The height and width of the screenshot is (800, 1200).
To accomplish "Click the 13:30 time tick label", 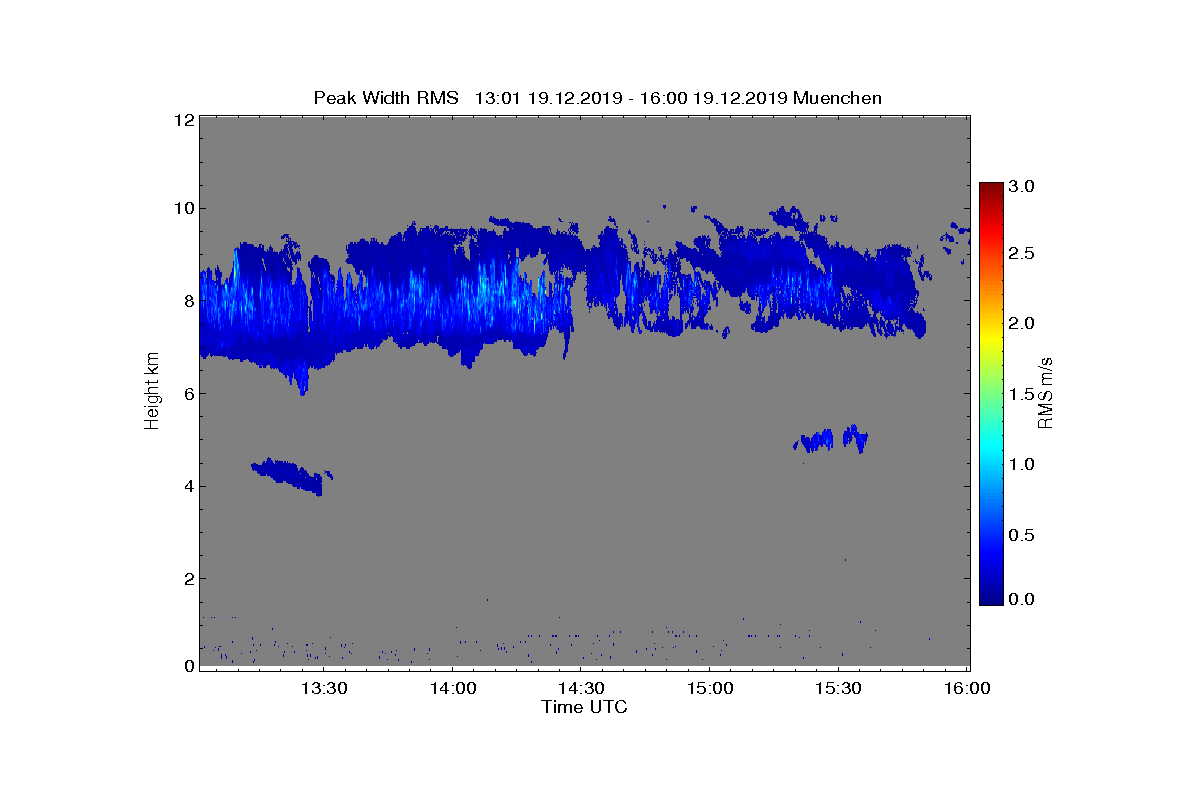I will [x=324, y=688].
